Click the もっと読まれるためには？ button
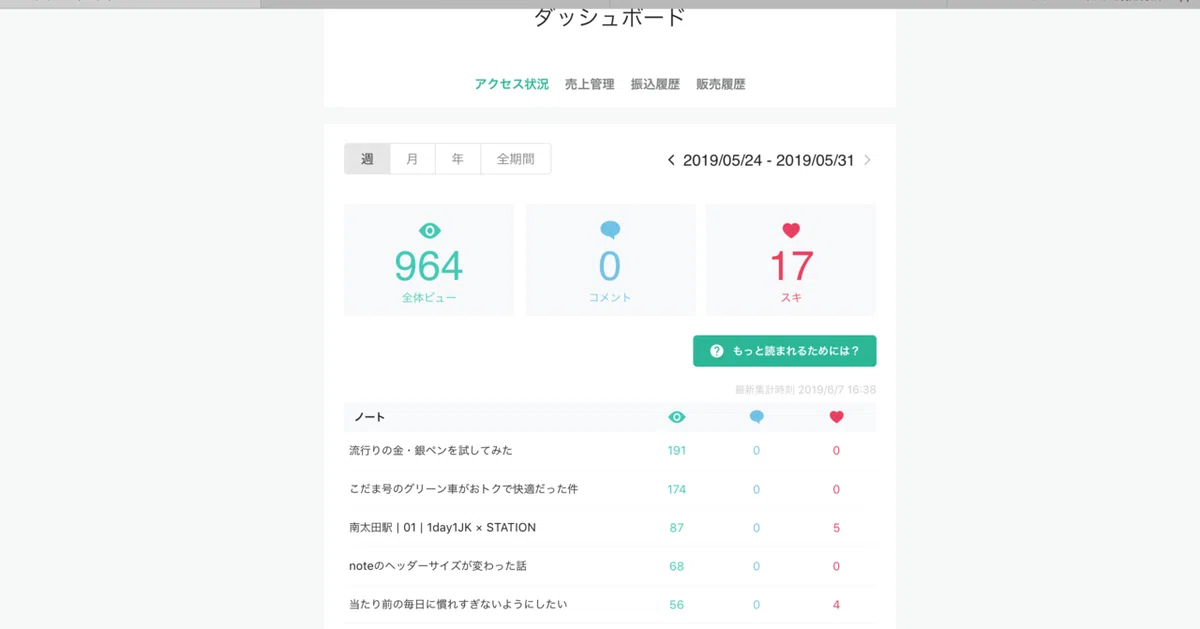 785,351
